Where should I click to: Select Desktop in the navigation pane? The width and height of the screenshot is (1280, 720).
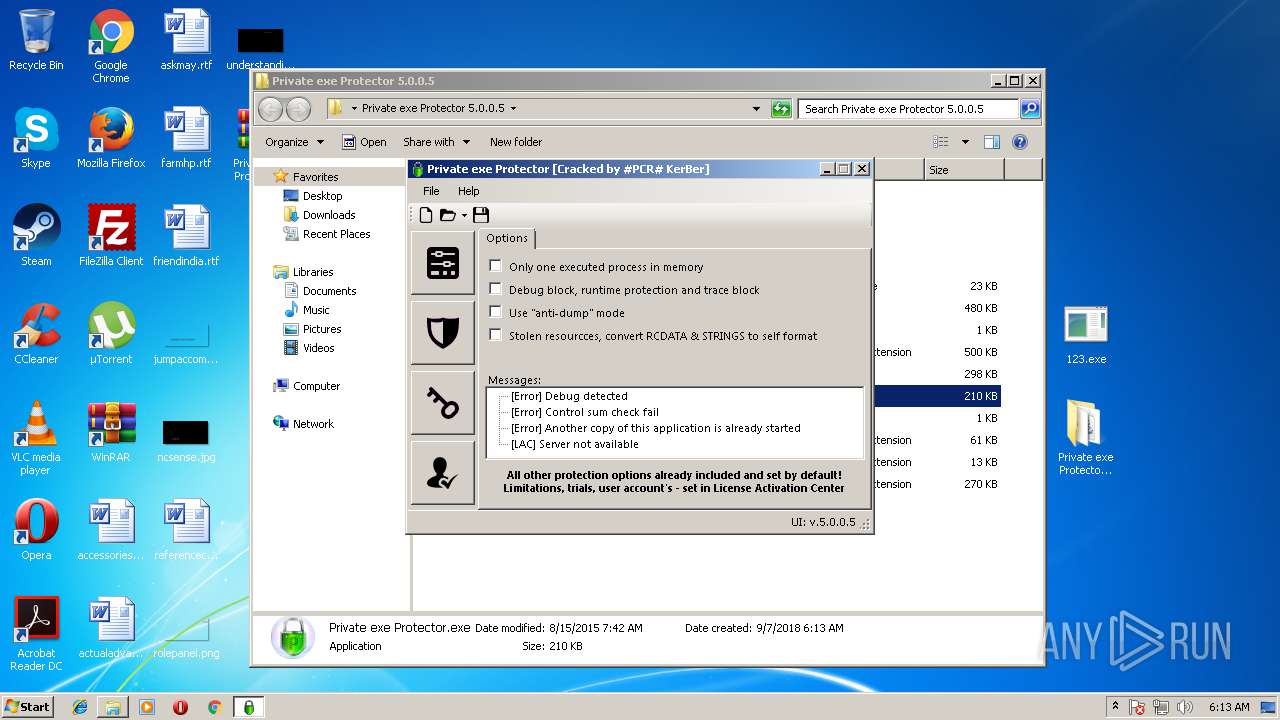pyautogui.click(x=322, y=196)
